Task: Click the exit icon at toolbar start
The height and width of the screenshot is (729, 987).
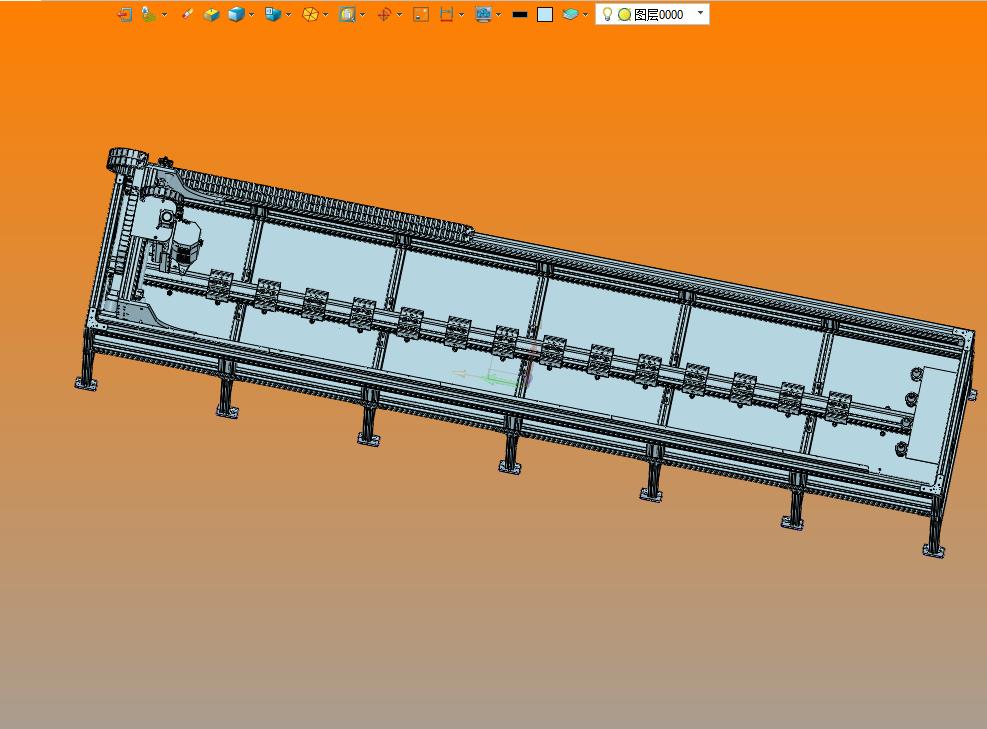Action: tap(124, 14)
